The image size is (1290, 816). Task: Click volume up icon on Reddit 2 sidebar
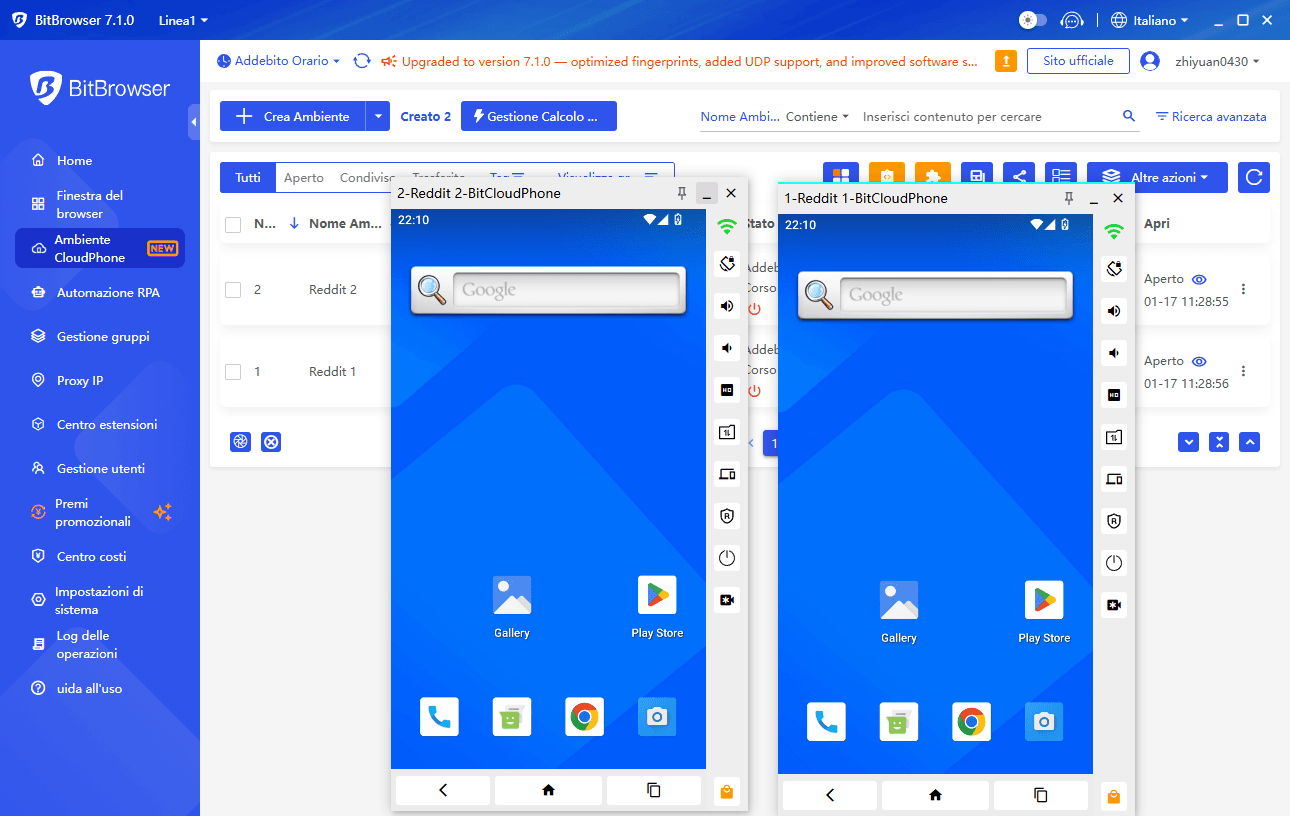[727, 306]
